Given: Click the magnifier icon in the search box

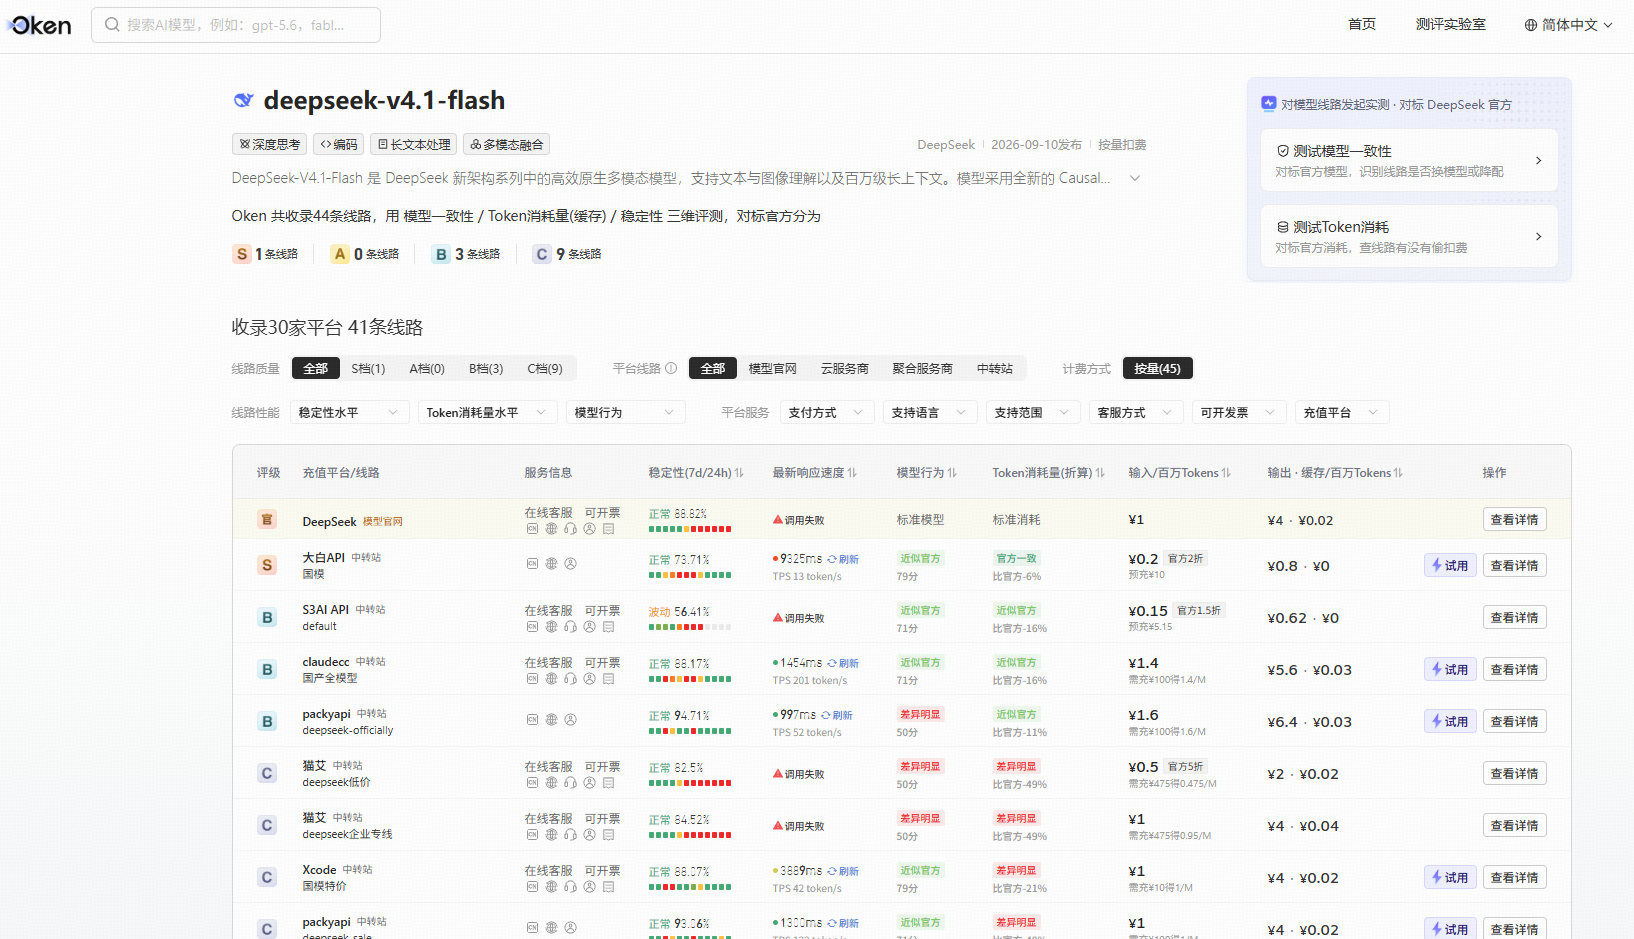Looking at the screenshot, I should pos(112,25).
